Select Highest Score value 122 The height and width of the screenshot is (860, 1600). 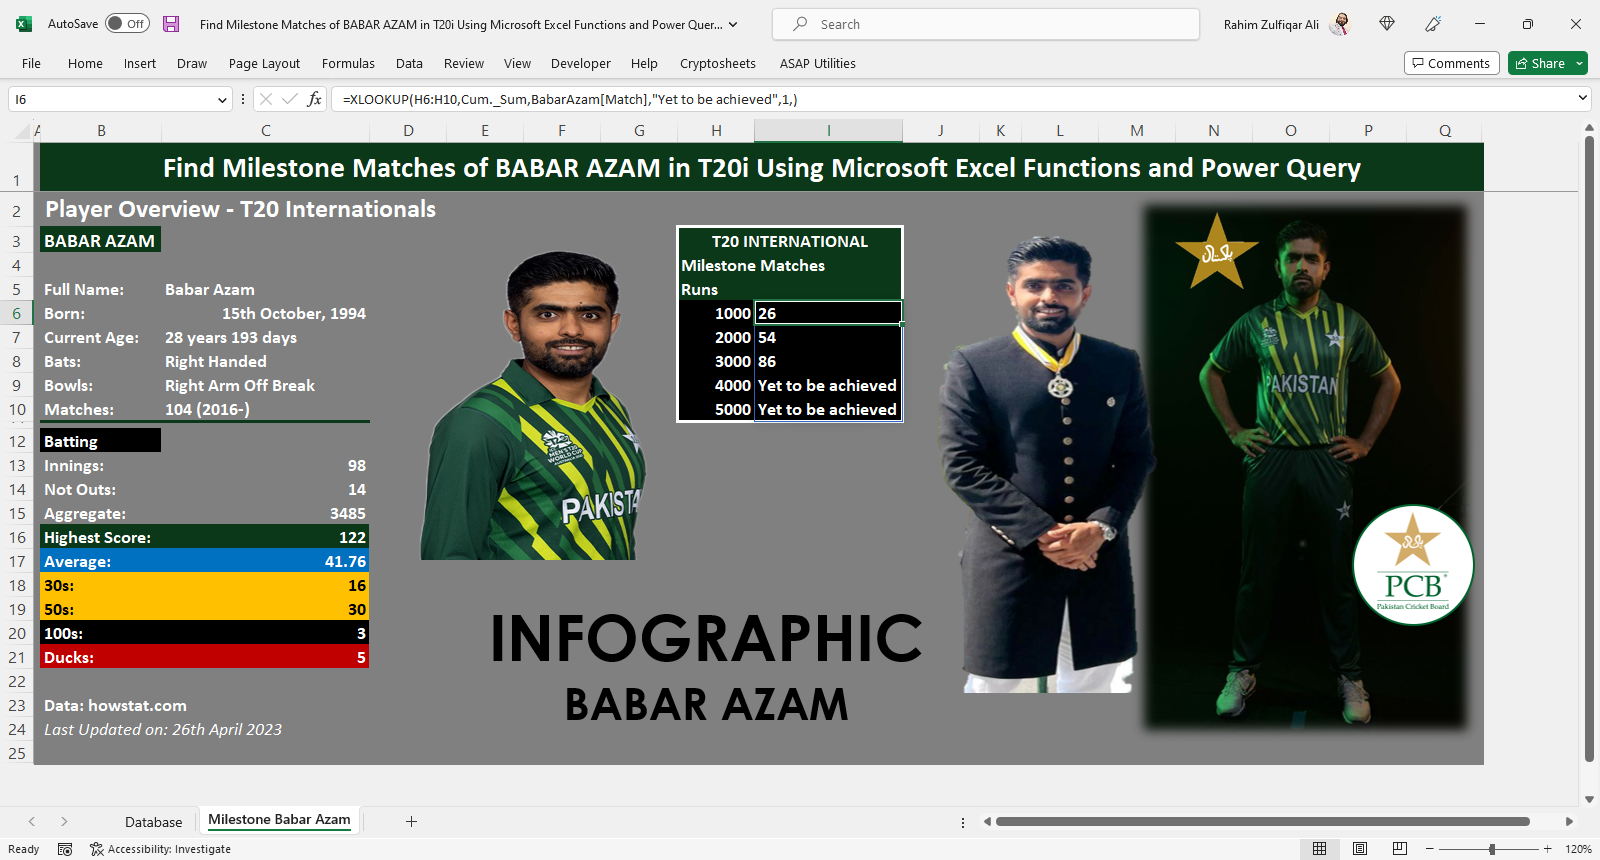click(x=265, y=537)
